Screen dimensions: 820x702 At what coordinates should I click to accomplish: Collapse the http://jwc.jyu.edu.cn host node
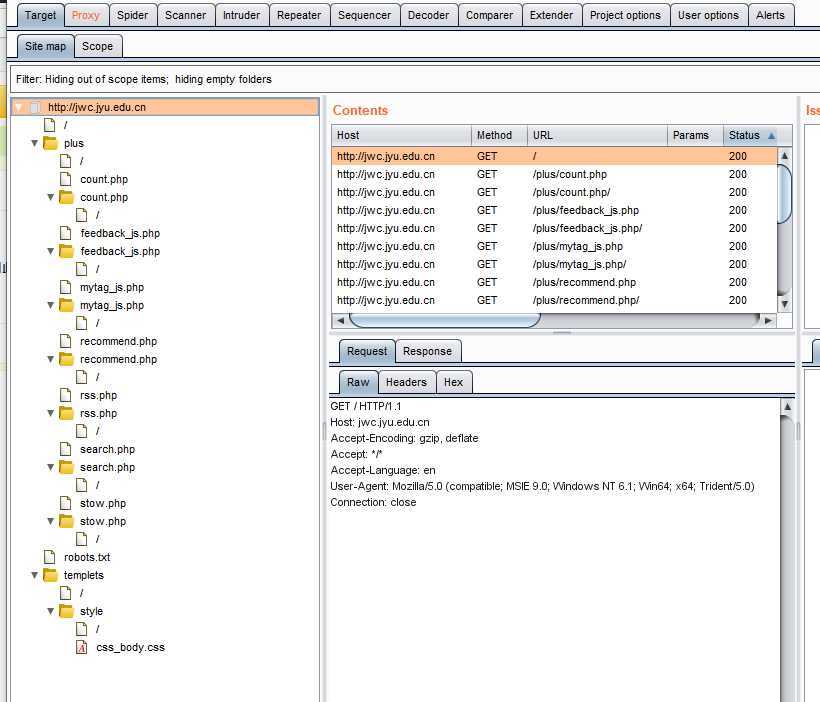19,108
